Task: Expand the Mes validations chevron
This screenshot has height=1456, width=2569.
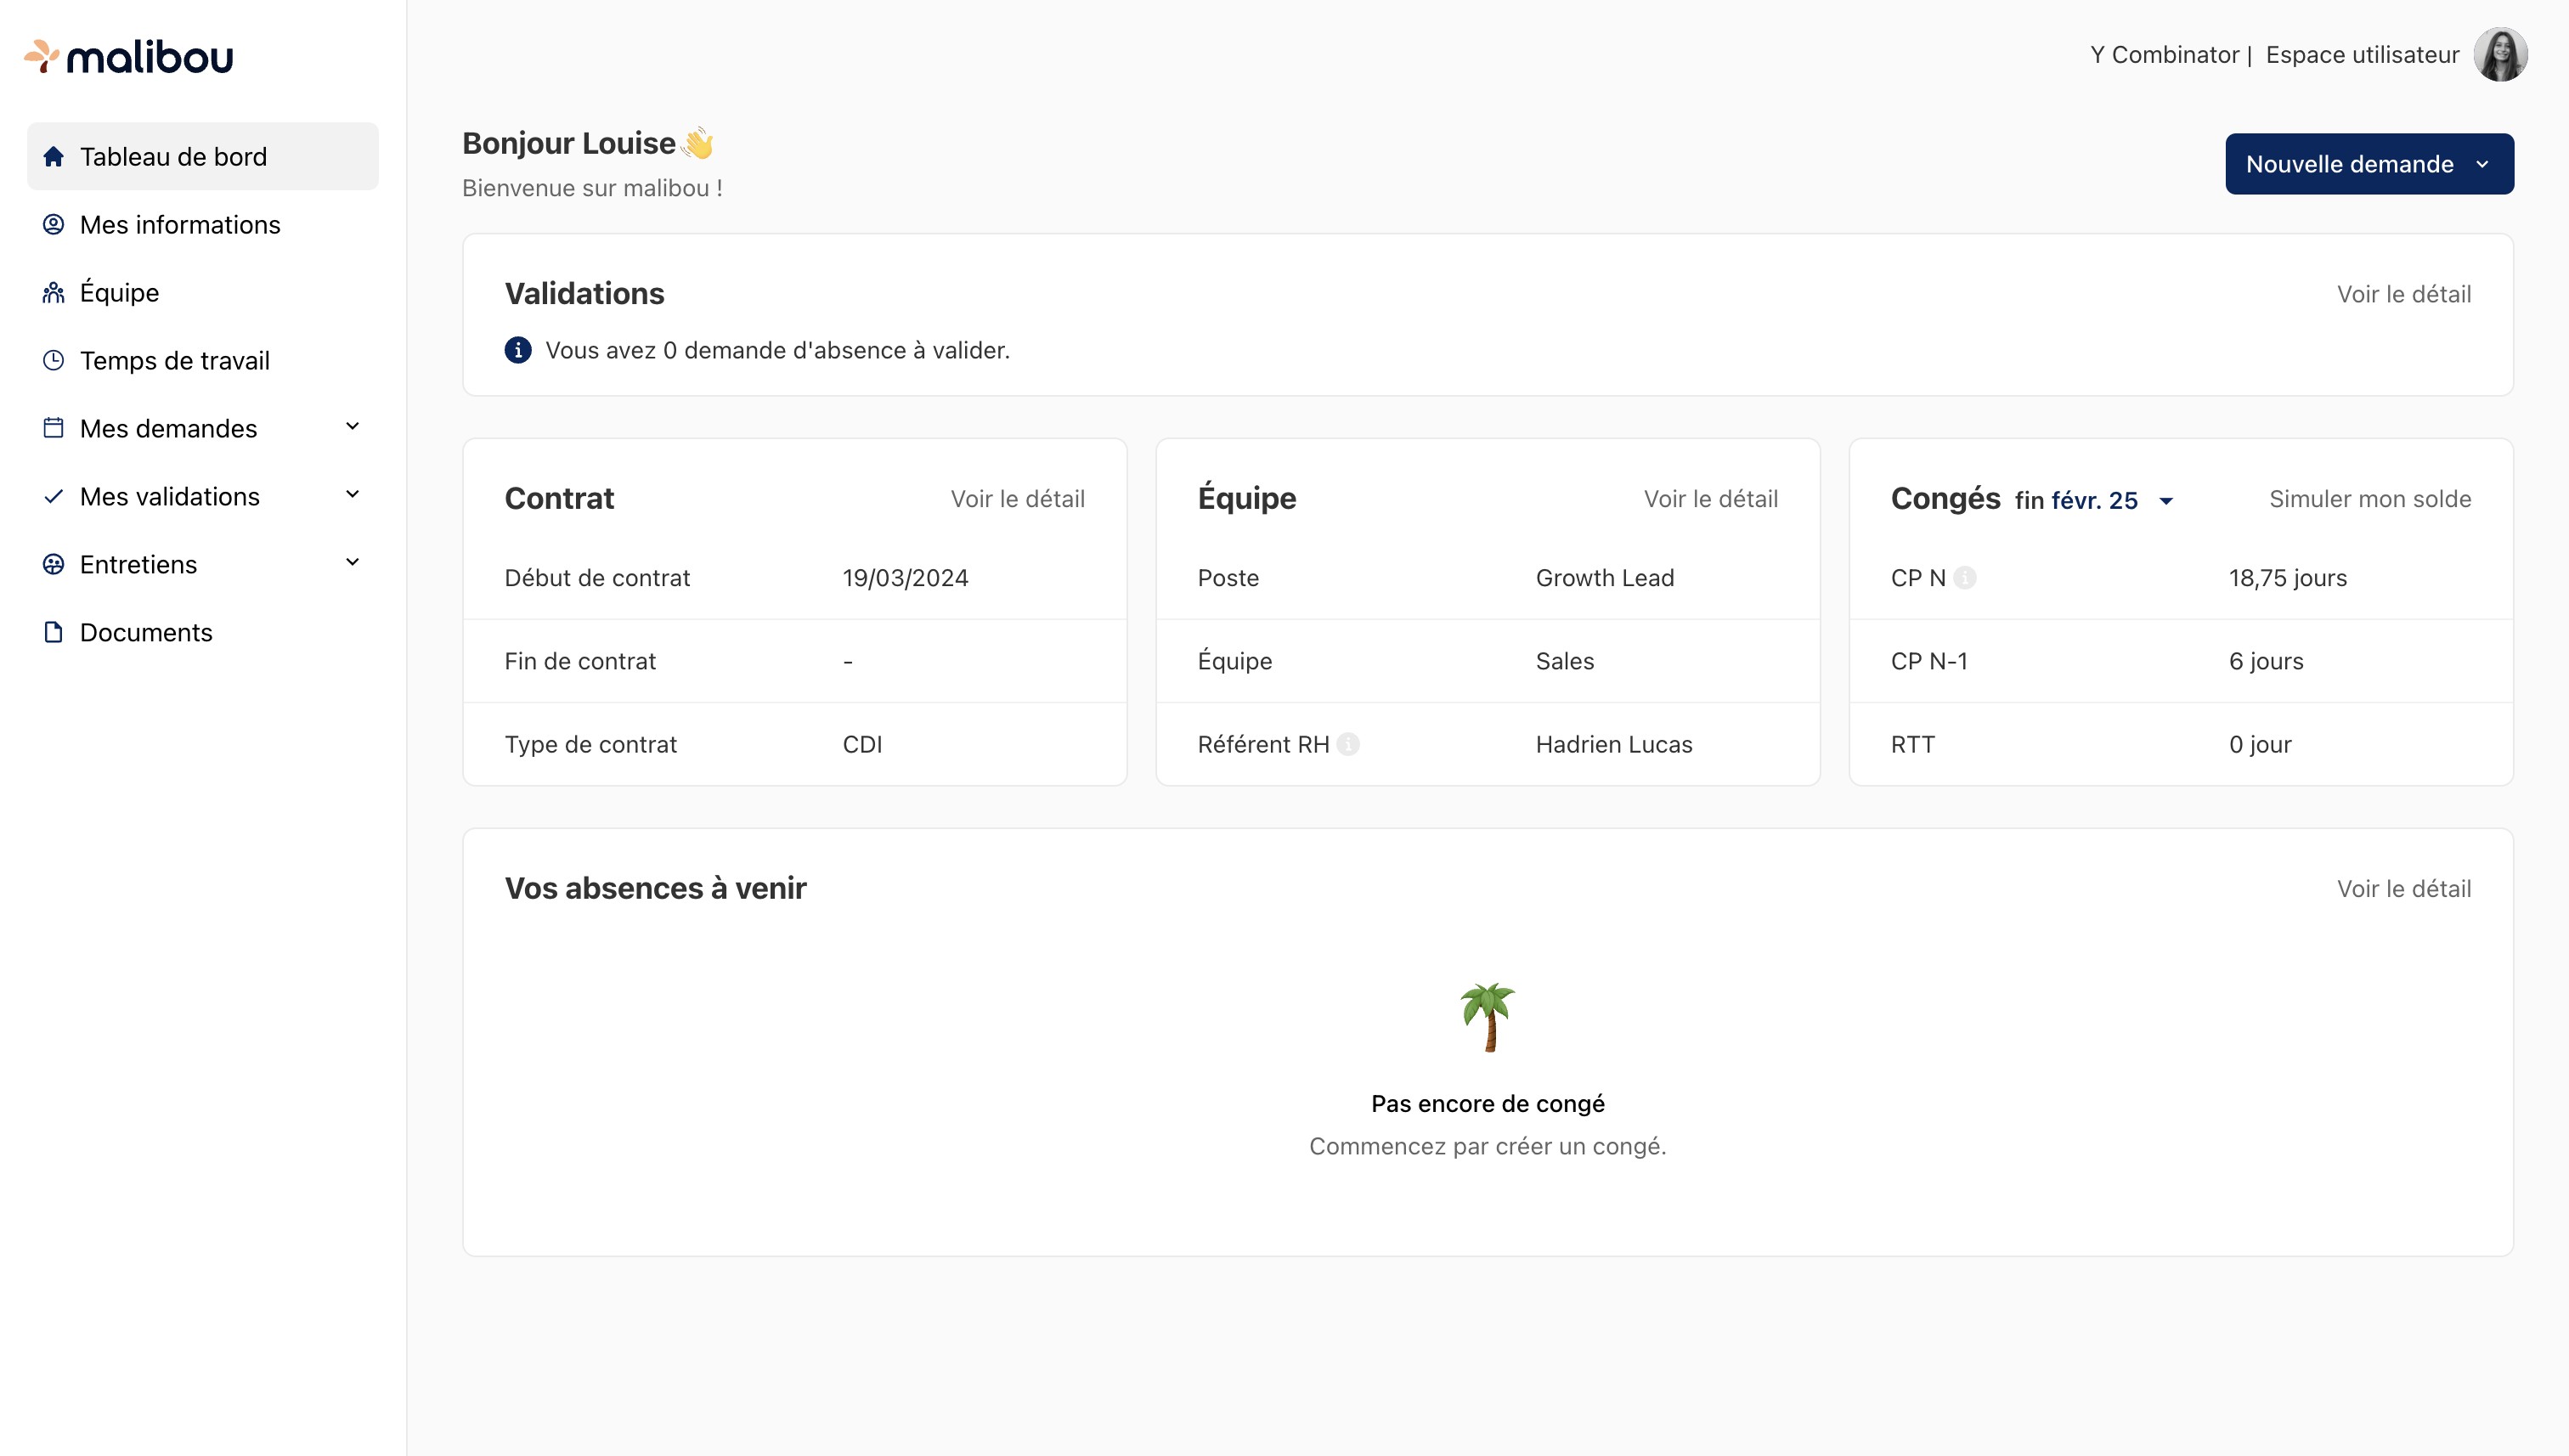Action: click(352, 495)
